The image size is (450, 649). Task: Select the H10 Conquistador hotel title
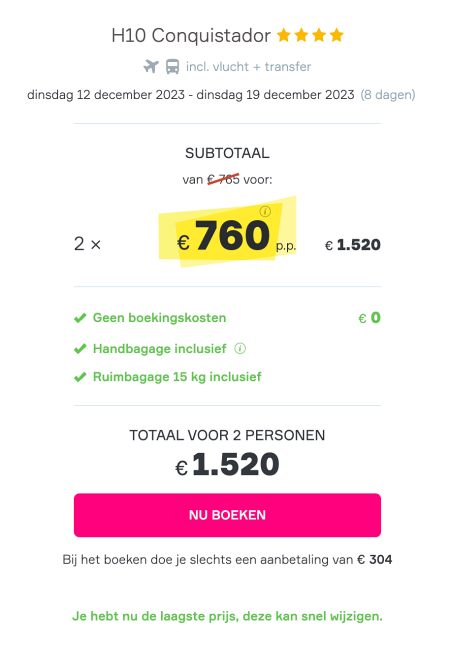pos(191,36)
